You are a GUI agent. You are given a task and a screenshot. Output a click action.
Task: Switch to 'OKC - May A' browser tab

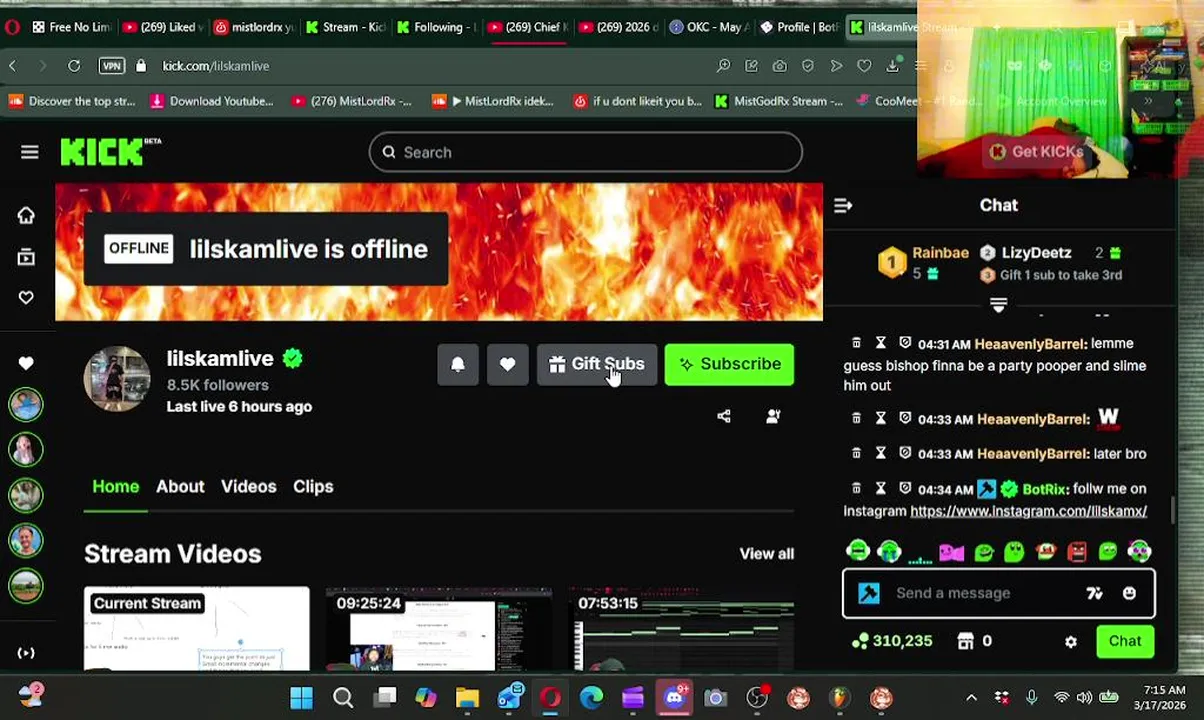click(x=709, y=27)
